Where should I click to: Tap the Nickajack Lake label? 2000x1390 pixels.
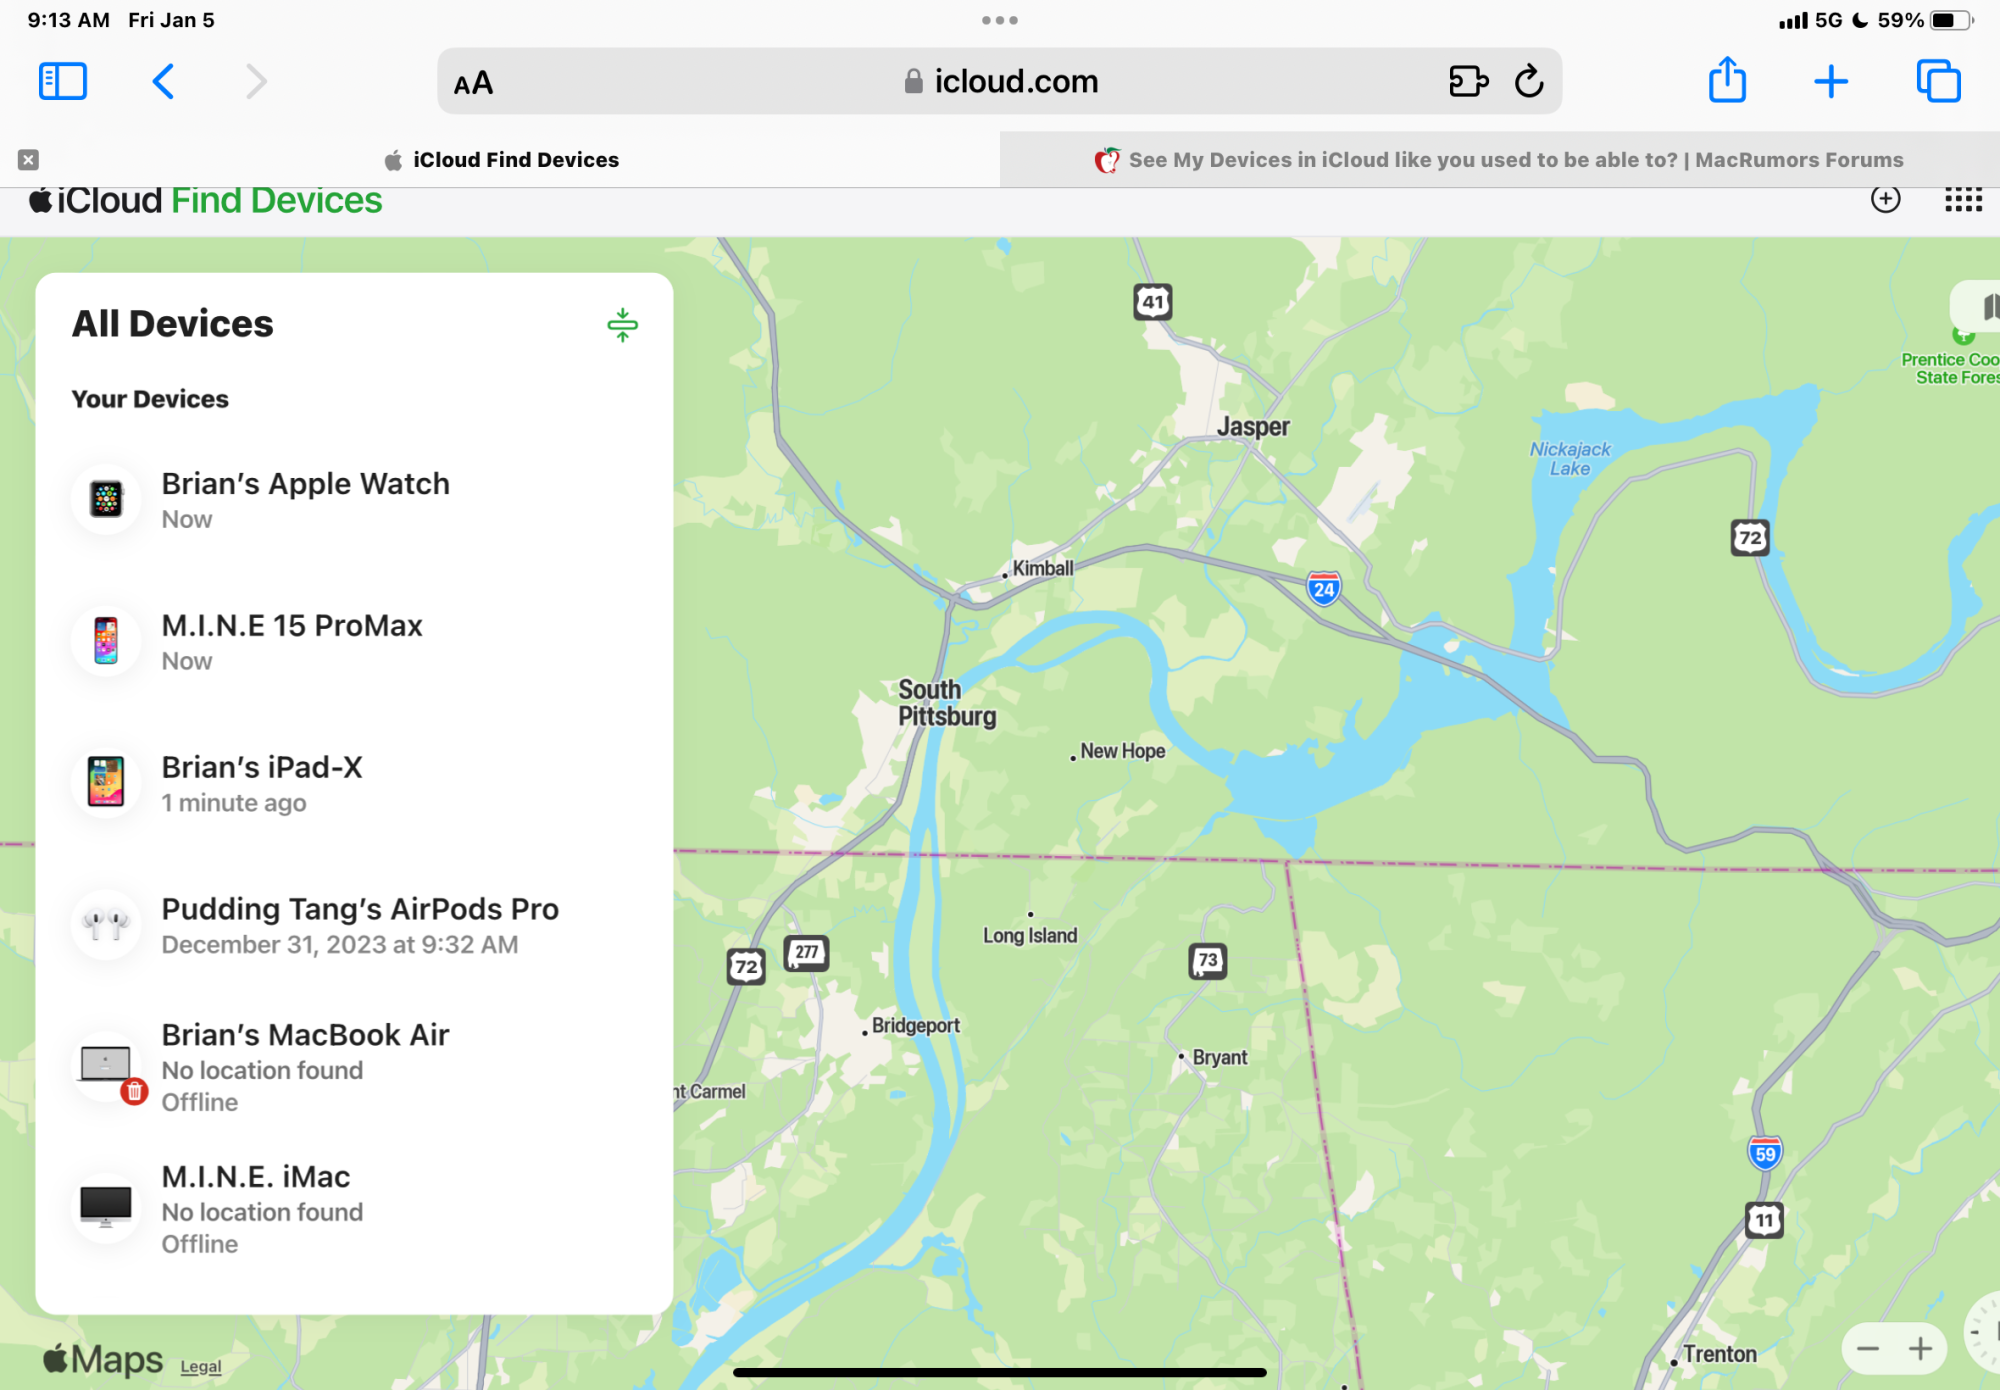(1570, 459)
